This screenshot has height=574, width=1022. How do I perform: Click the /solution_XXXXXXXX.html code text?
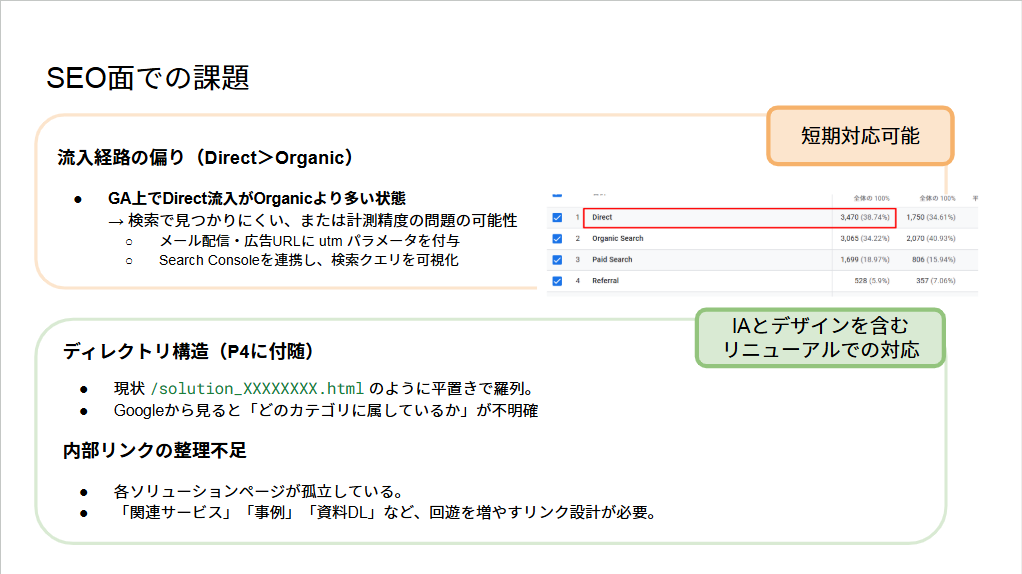(257, 387)
